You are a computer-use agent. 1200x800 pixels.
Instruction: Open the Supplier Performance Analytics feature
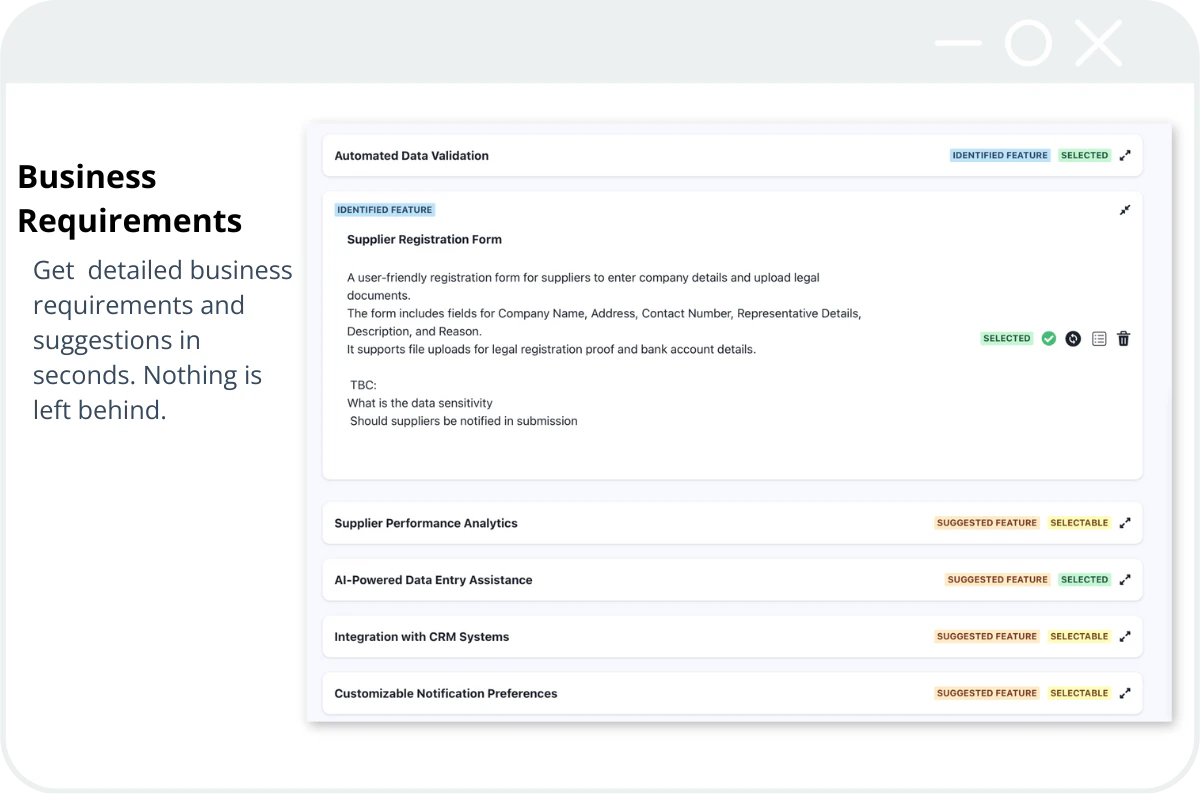(426, 522)
